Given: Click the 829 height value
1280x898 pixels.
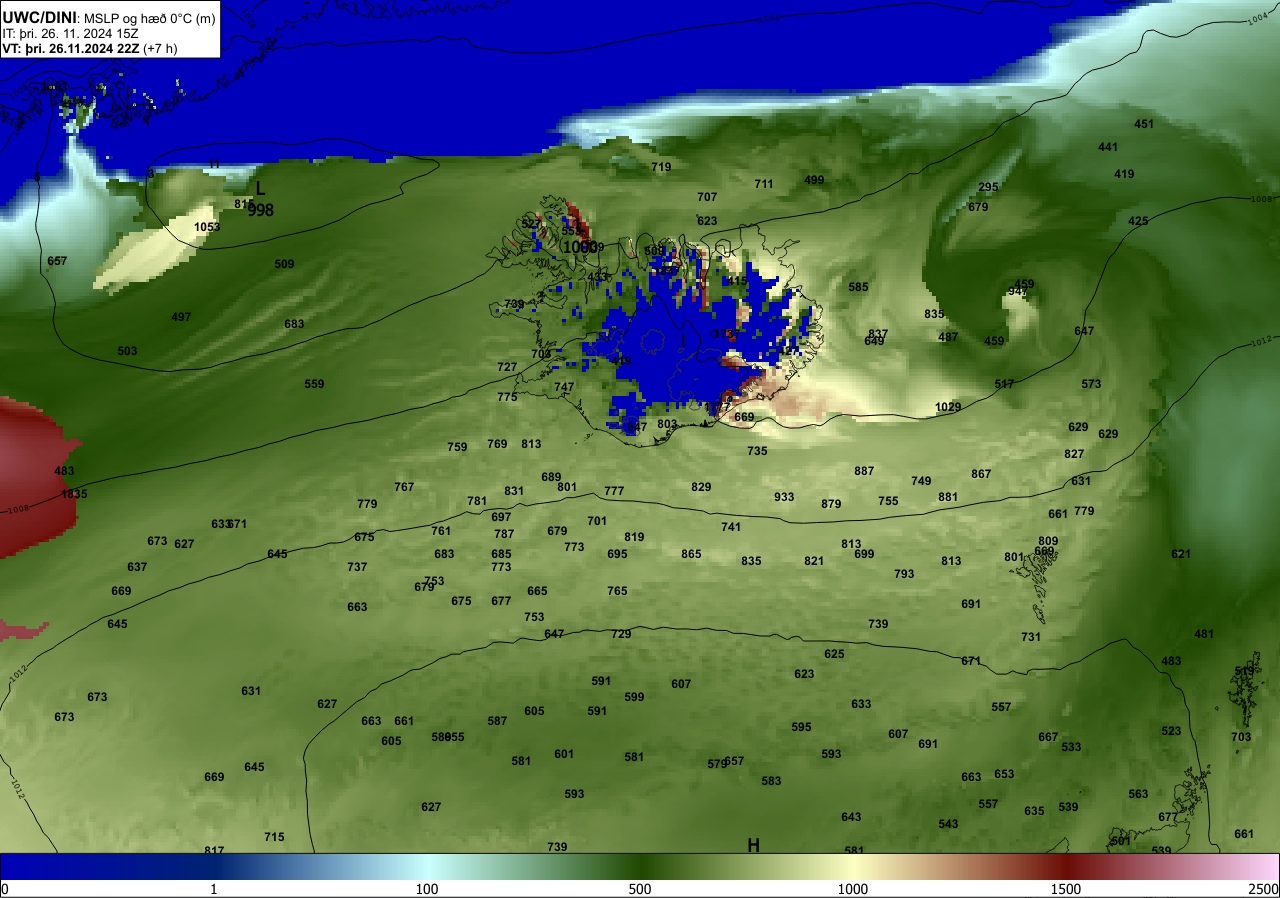Looking at the screenshot, I should click(701, 487).
